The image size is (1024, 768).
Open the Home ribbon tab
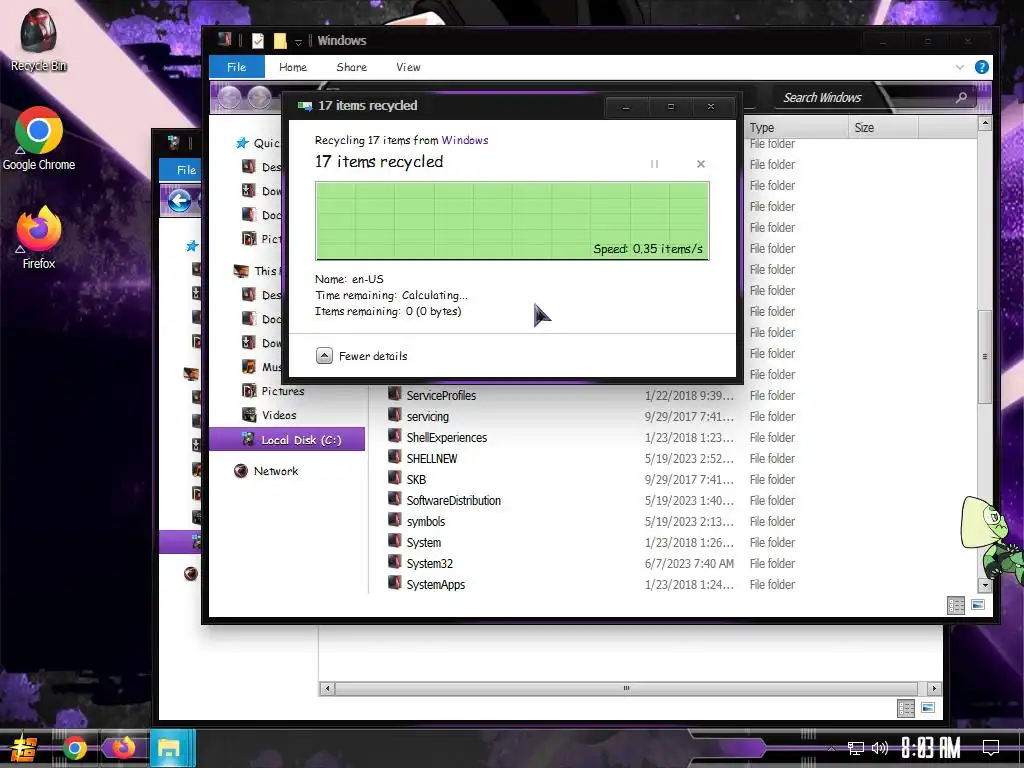coord(293,67)
